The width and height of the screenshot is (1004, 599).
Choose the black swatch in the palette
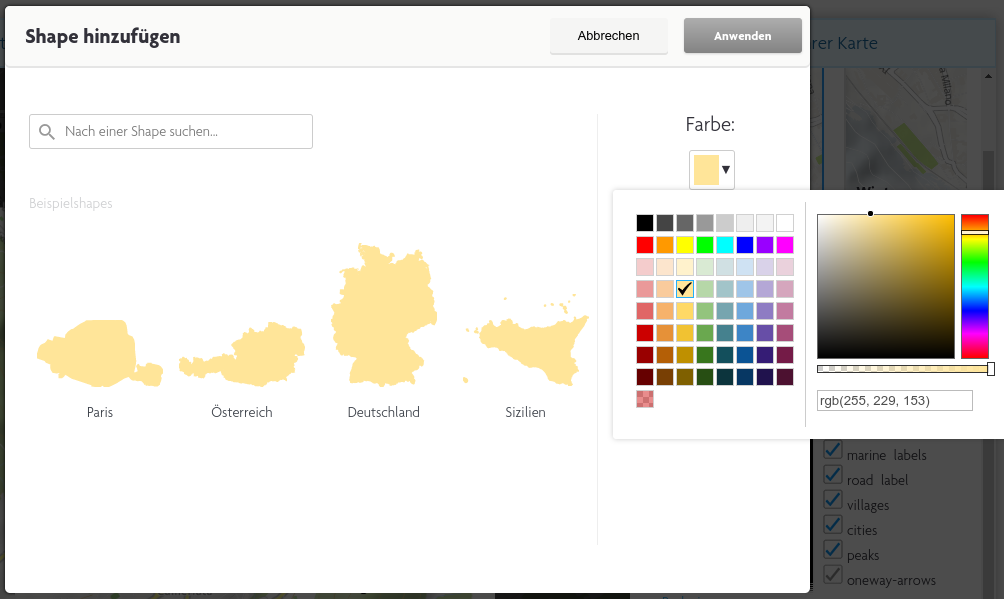coord(645,223)
